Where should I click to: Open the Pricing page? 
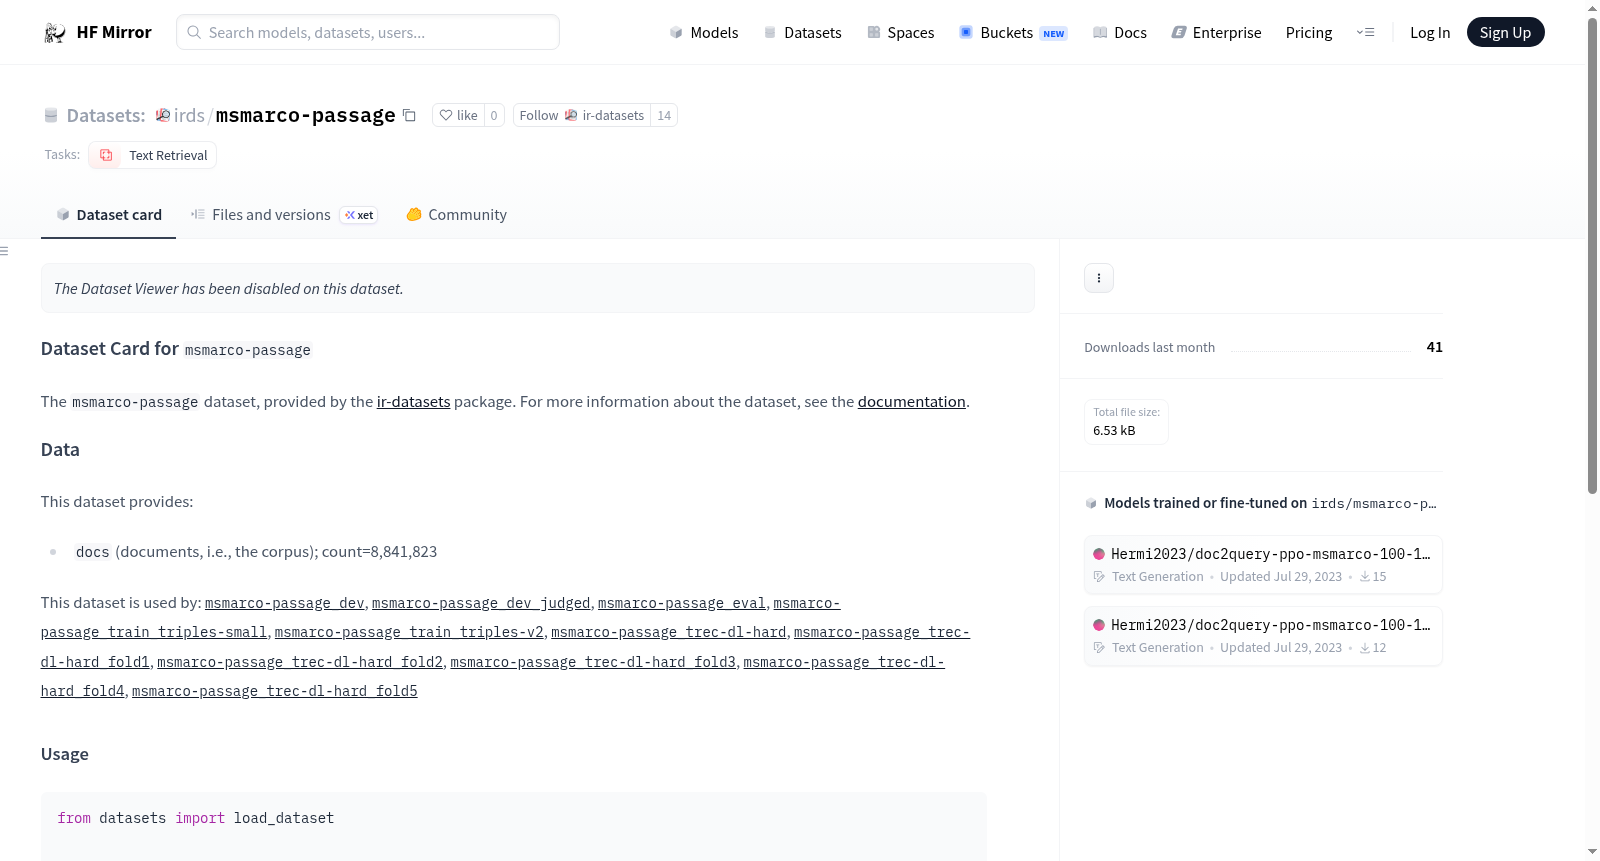pyautogui.click(x=1309, y=32)
